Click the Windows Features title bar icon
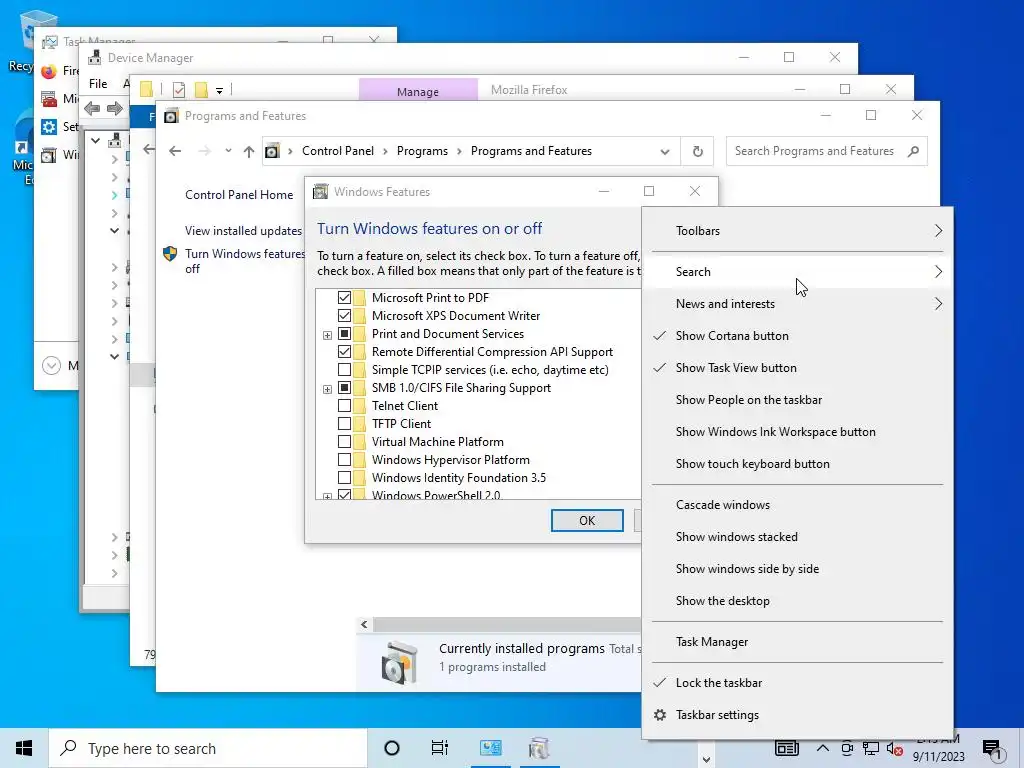Viewport: 1024px width, 768px height. [x=321, y=191]
